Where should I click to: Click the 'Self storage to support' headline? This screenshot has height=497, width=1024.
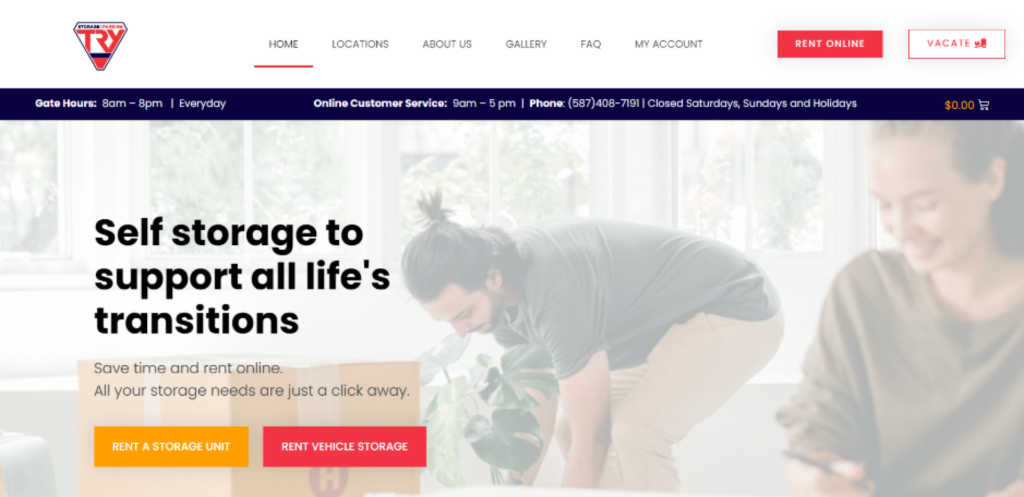coord(242,277)
